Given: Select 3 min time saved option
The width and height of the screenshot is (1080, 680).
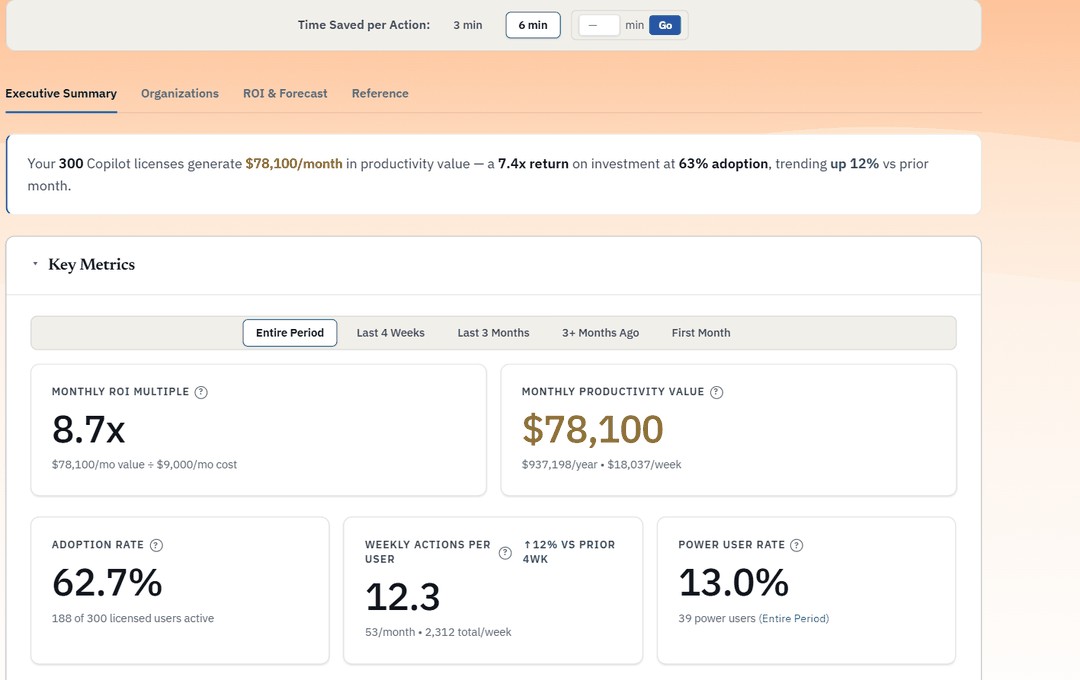Looking at the screenshot, I should [x=468, y=25].
